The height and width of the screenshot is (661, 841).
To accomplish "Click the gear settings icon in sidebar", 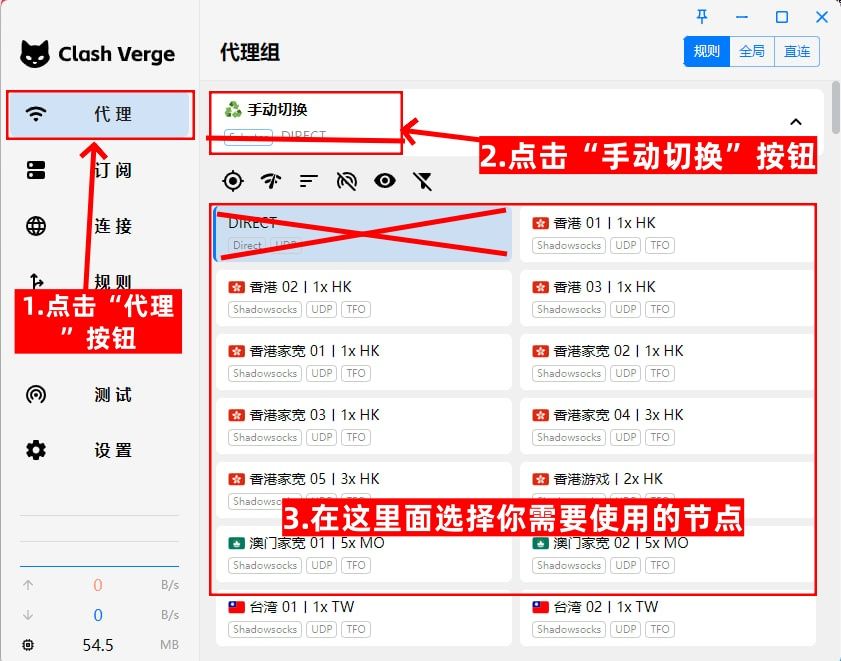I will pyautogui.click(x=36, y=451).
